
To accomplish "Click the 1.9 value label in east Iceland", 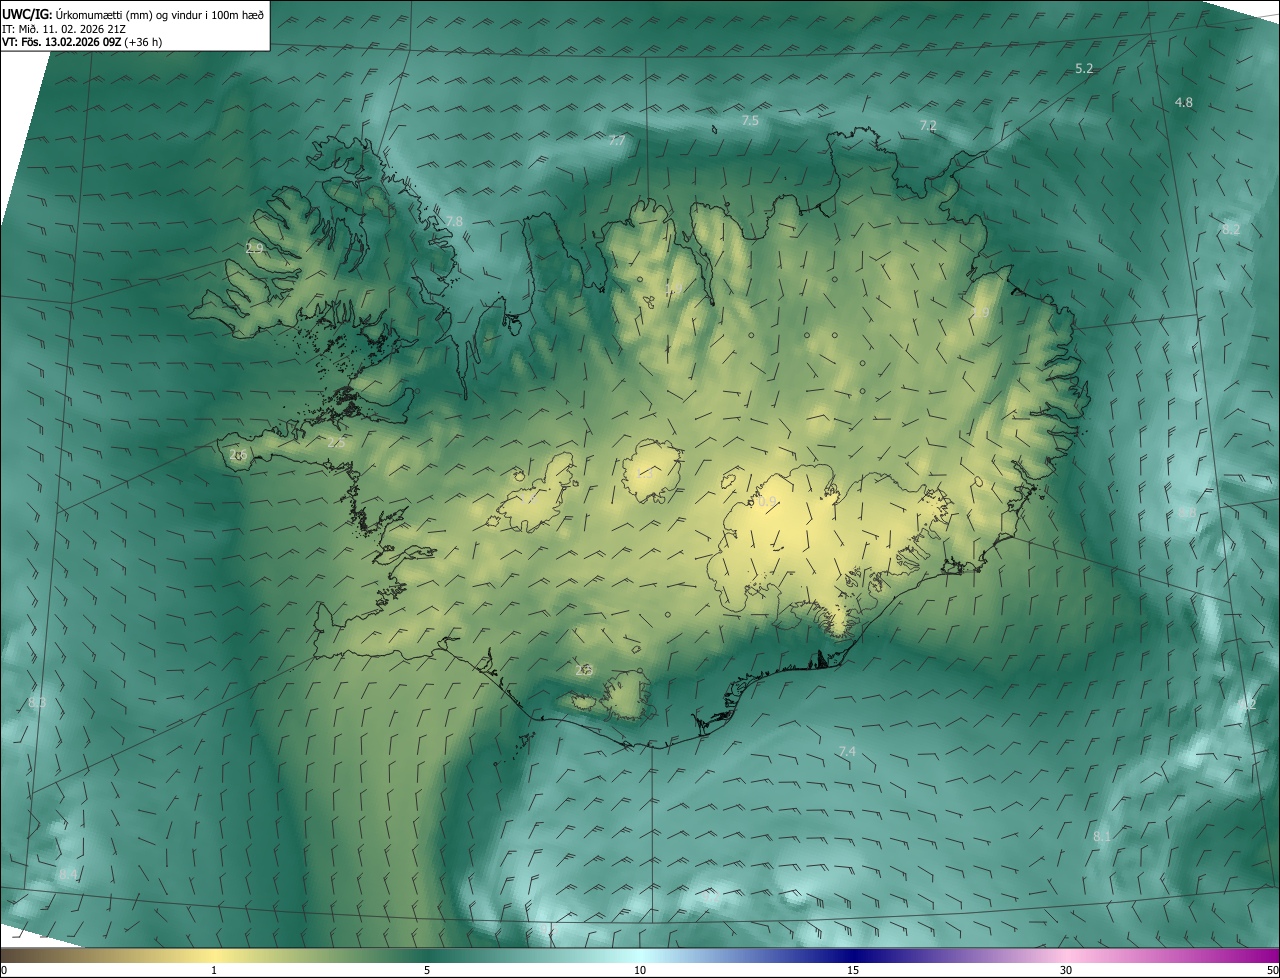I will (x=980, y=313).
